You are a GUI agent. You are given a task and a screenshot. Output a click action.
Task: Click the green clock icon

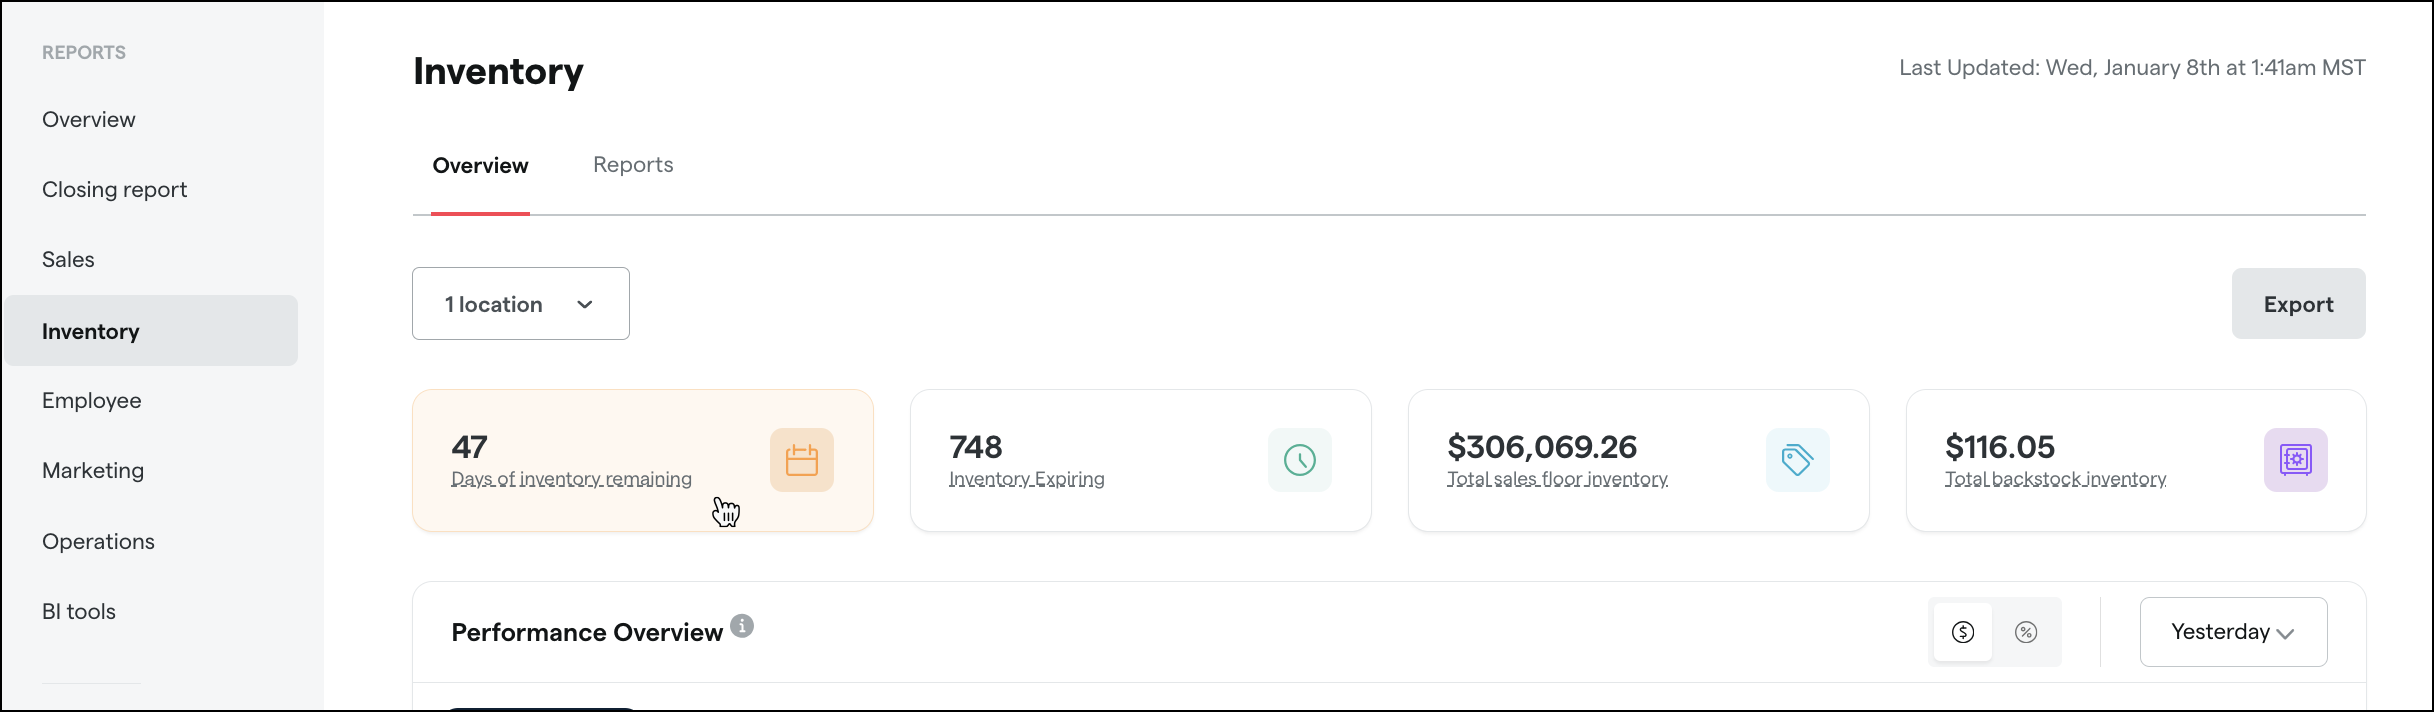tap(1299, 460)
